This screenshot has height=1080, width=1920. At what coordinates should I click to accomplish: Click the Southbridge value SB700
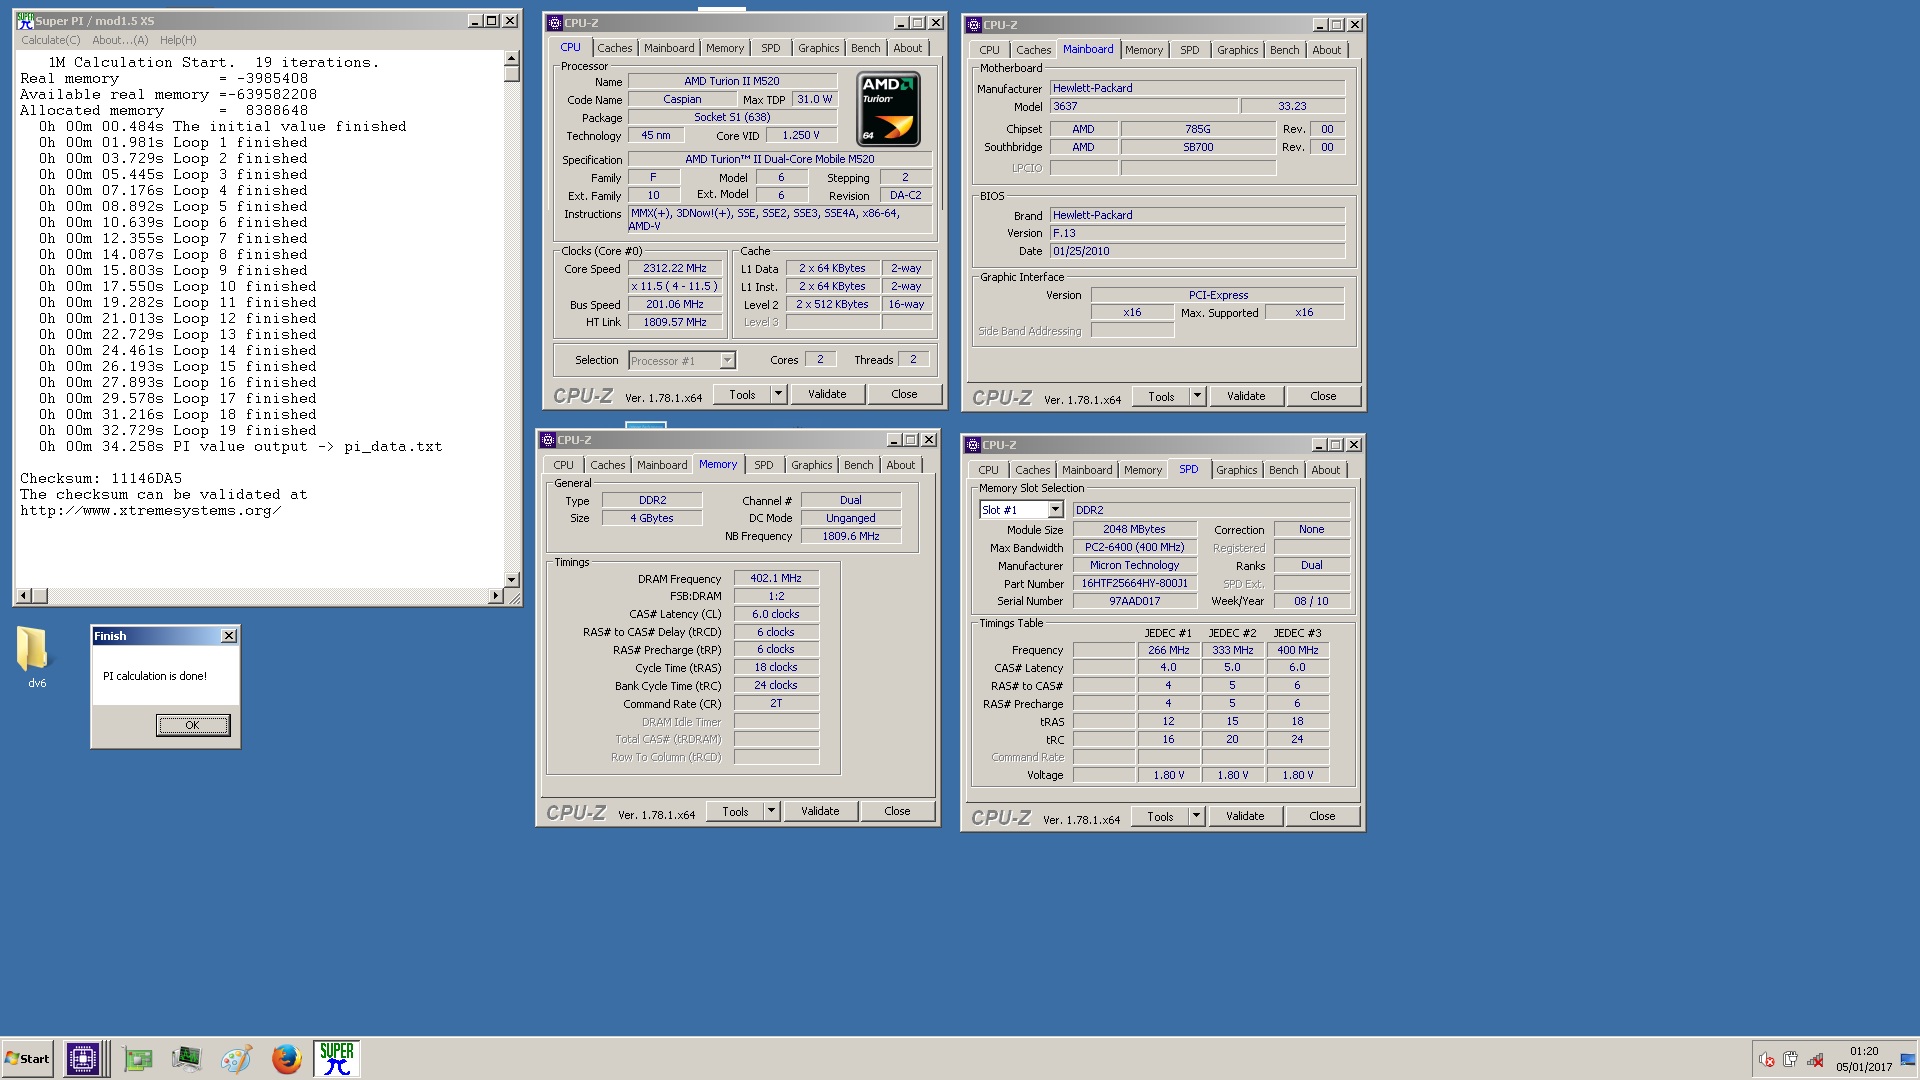[1198, 147]
